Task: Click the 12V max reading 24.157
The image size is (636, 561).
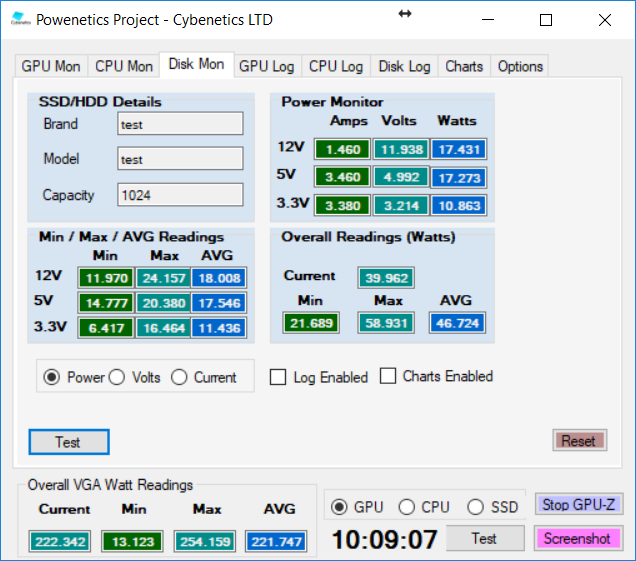Action: [x=163, y=278]
